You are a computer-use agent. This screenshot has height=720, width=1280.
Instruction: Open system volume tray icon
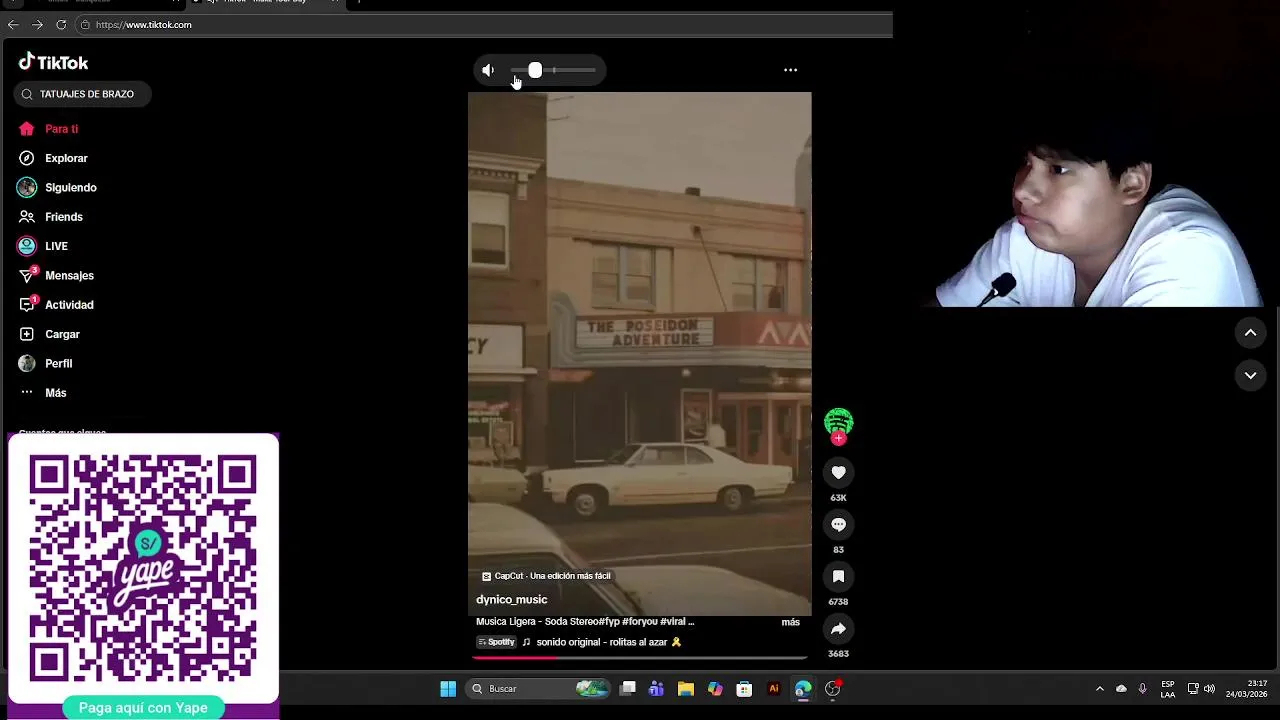click(1209, 689)
